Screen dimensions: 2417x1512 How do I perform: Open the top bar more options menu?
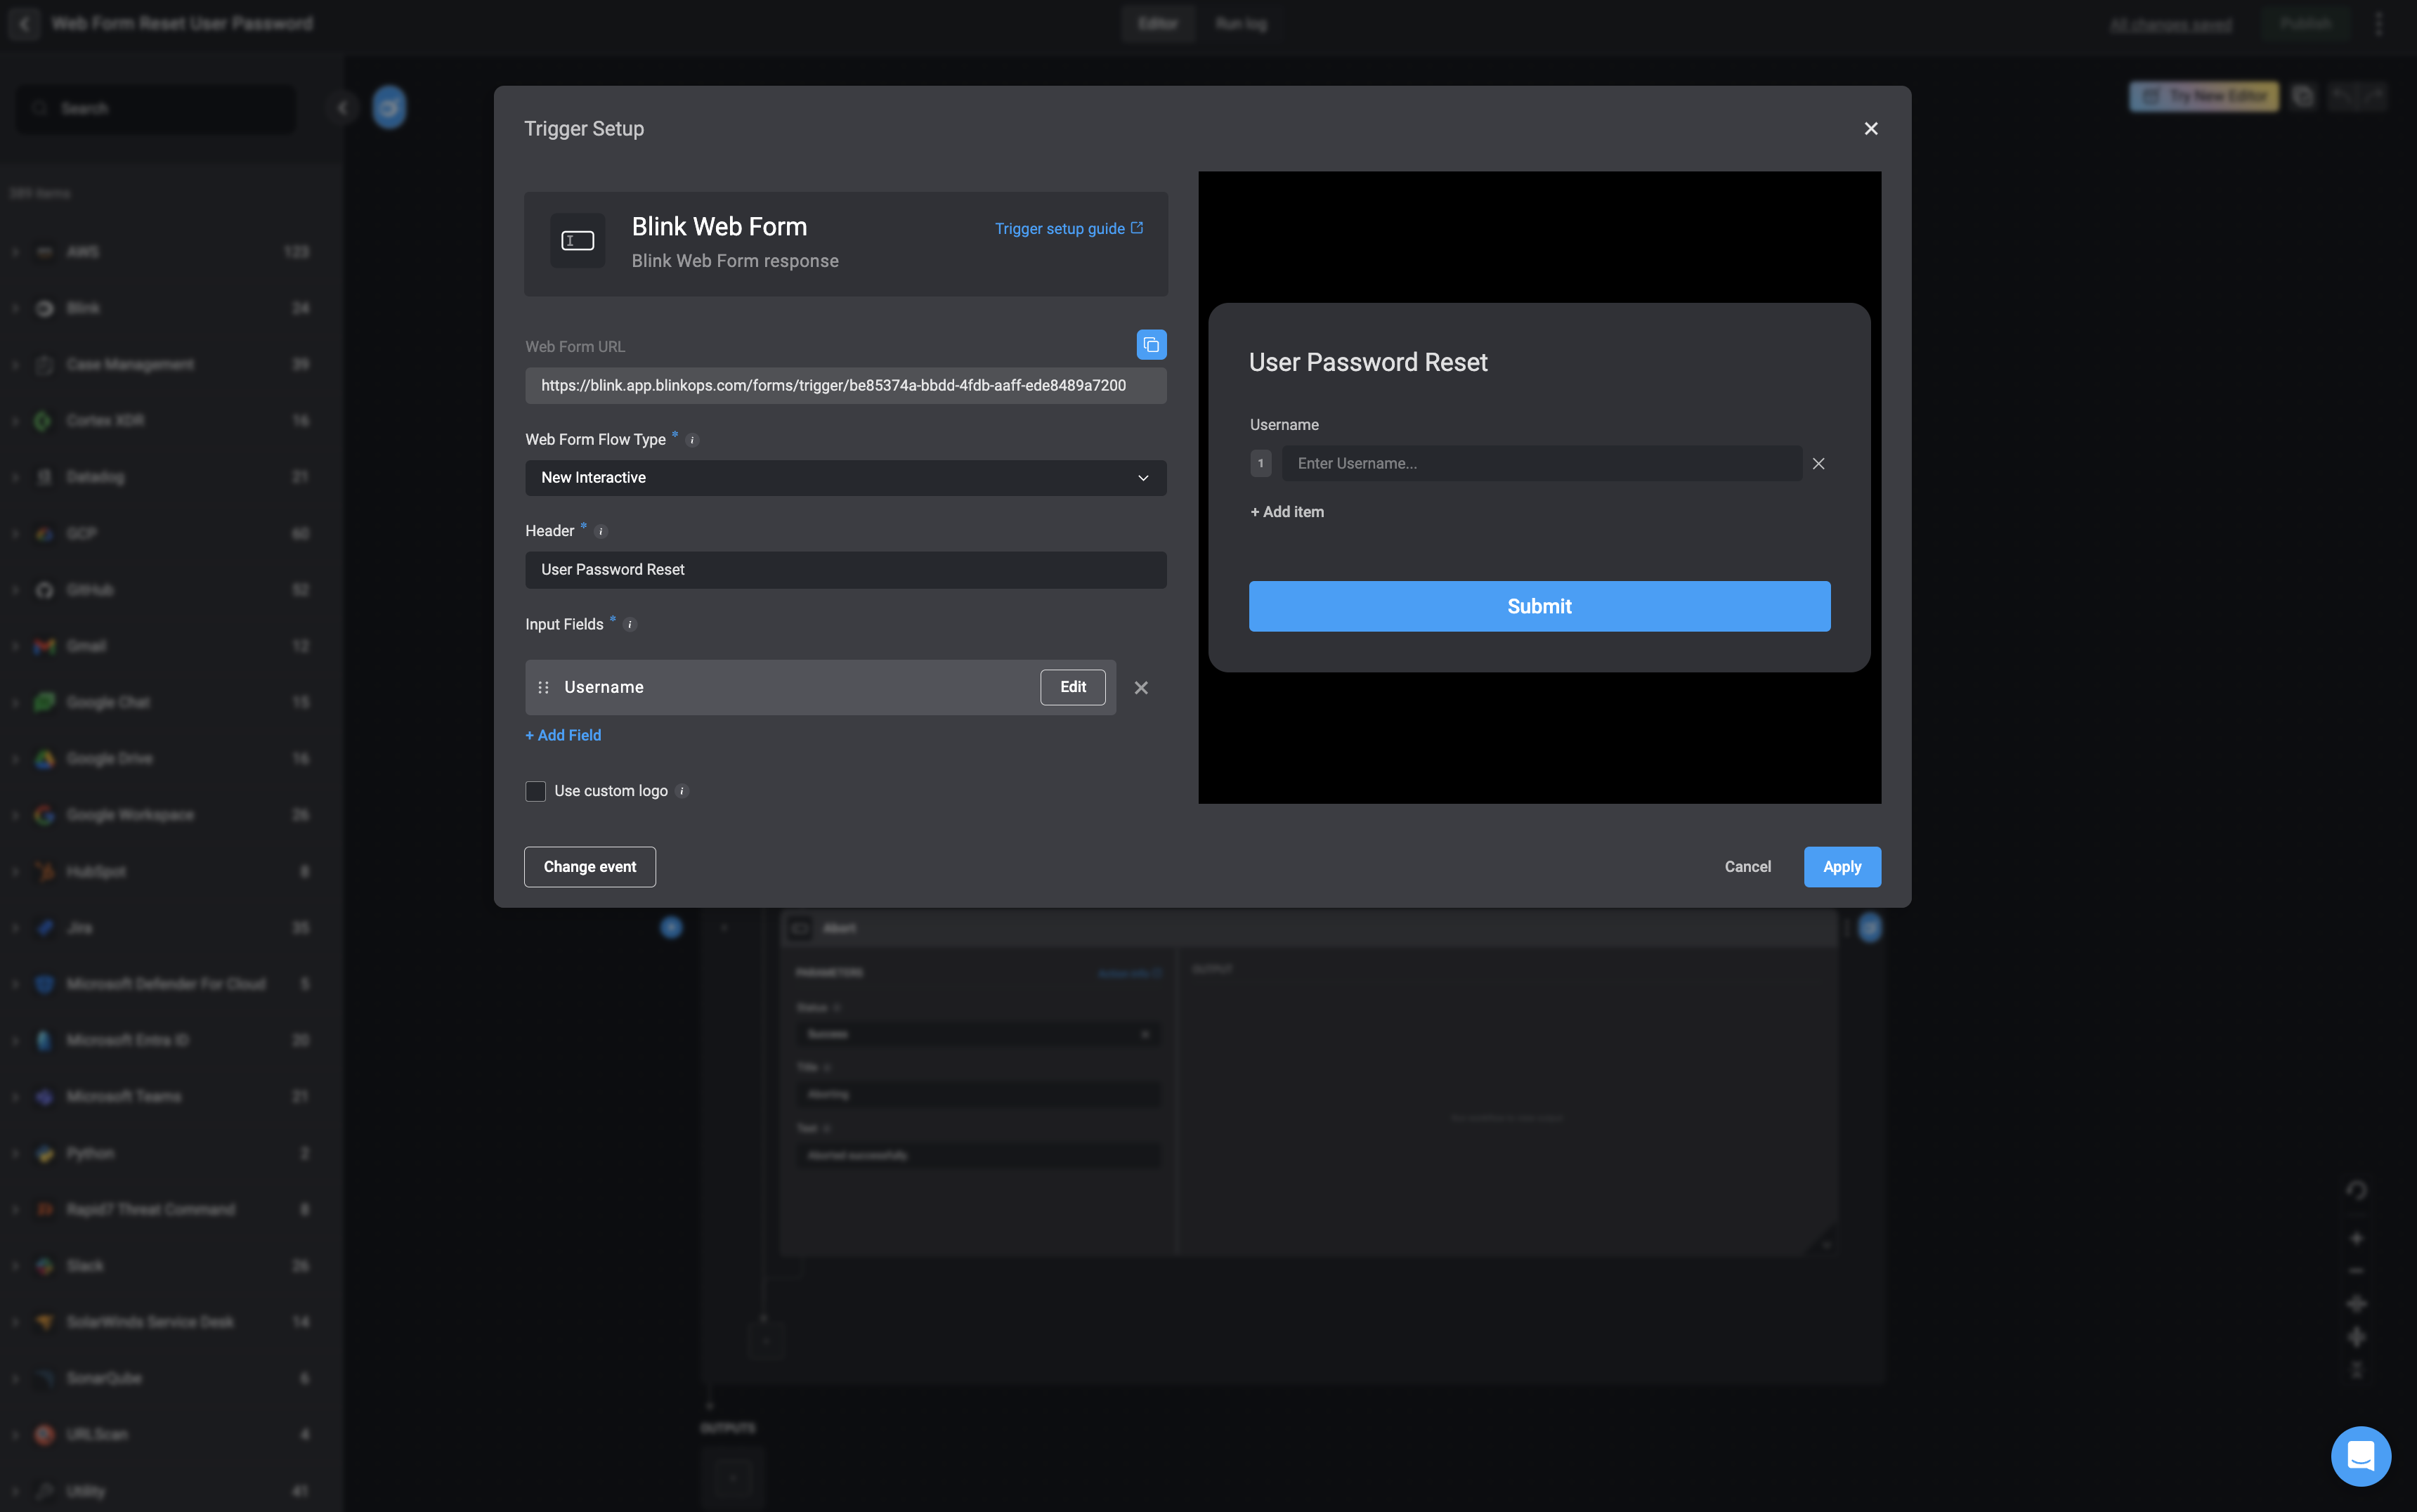click(x=2379, y=24)
